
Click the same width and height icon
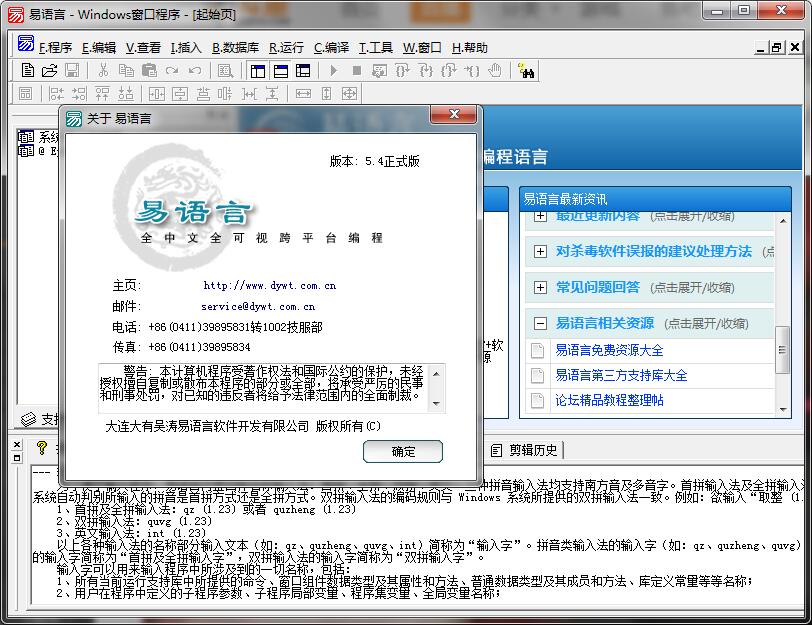pos(350,94)
